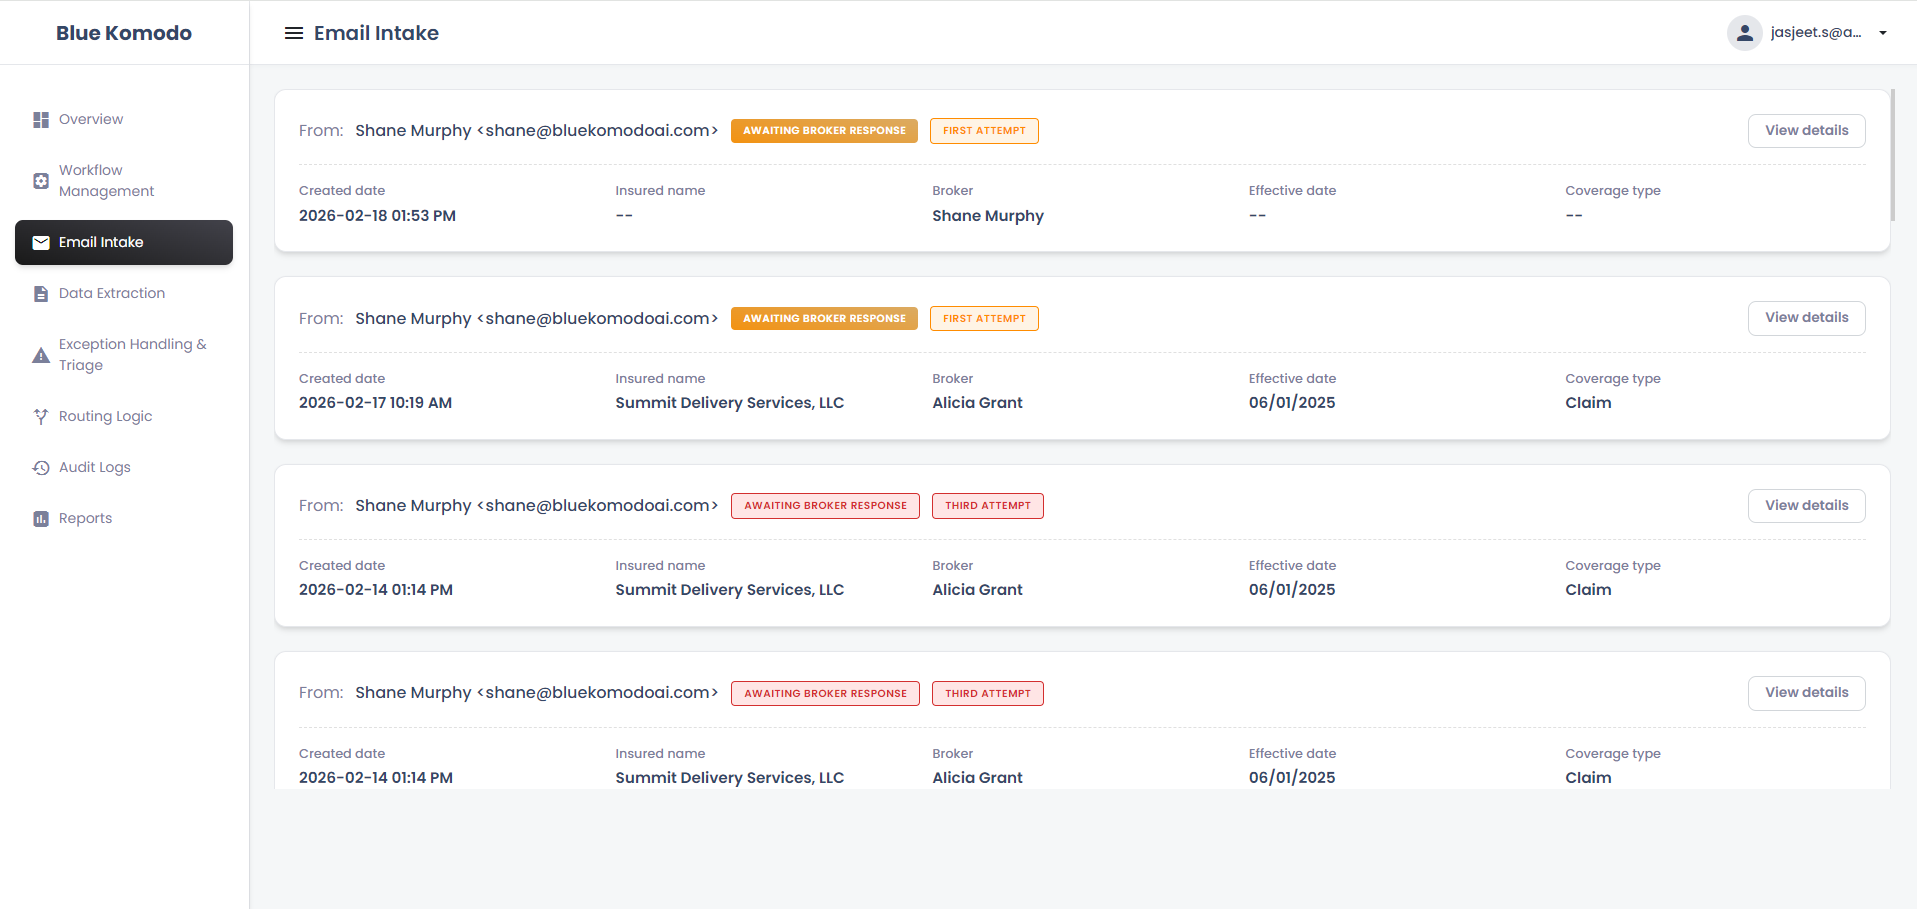Image resolution: width=1917 pixels, height=909 pixels.
Task: Go to the Audit Logs page
Action: pos(94,468)
